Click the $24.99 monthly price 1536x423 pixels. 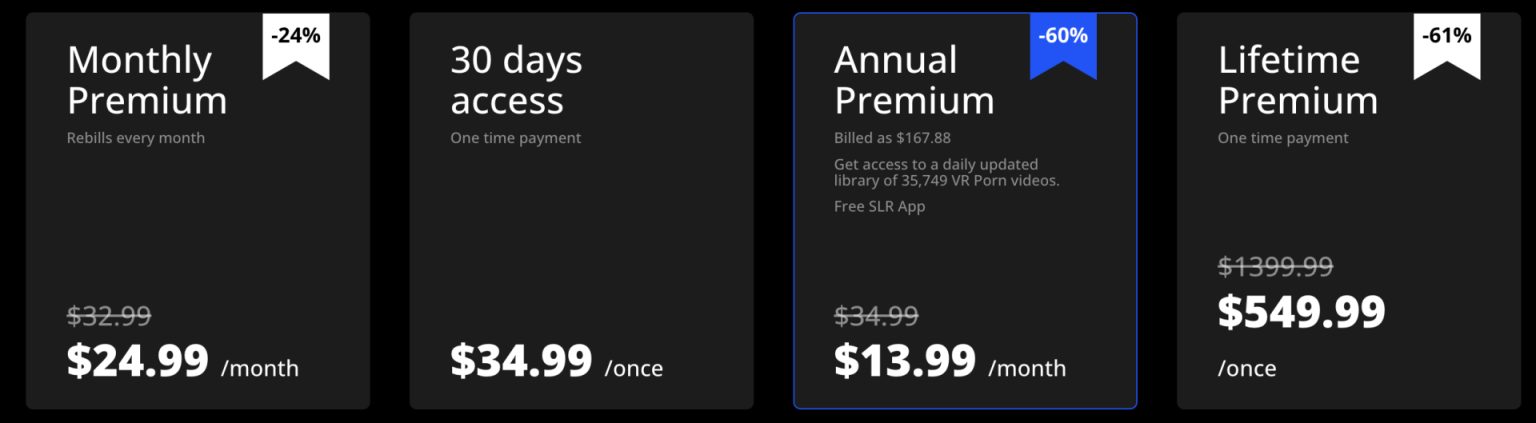click(x=138, y=361)
